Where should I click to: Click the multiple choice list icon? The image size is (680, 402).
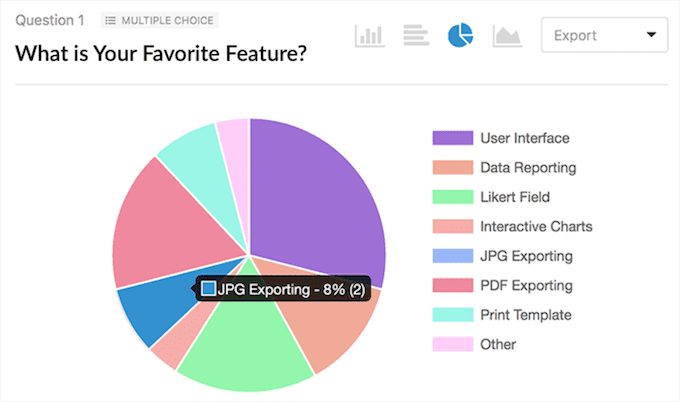pyautogui.click(x=111, y=20)
